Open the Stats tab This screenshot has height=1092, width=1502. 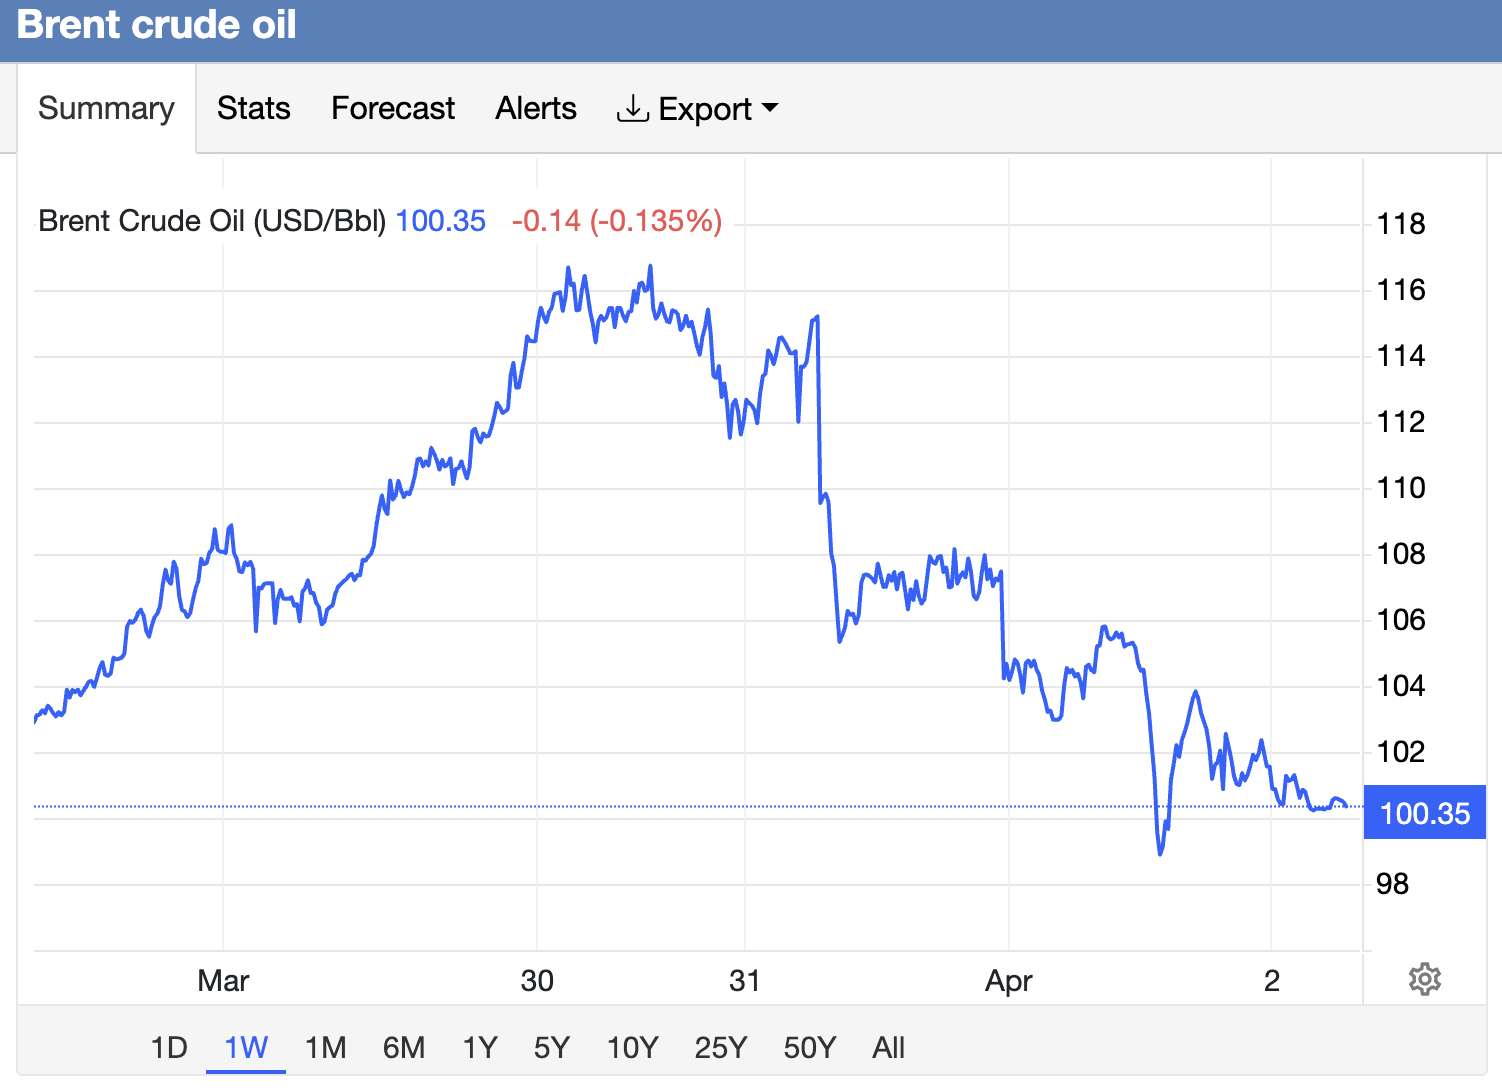(253, 108)
